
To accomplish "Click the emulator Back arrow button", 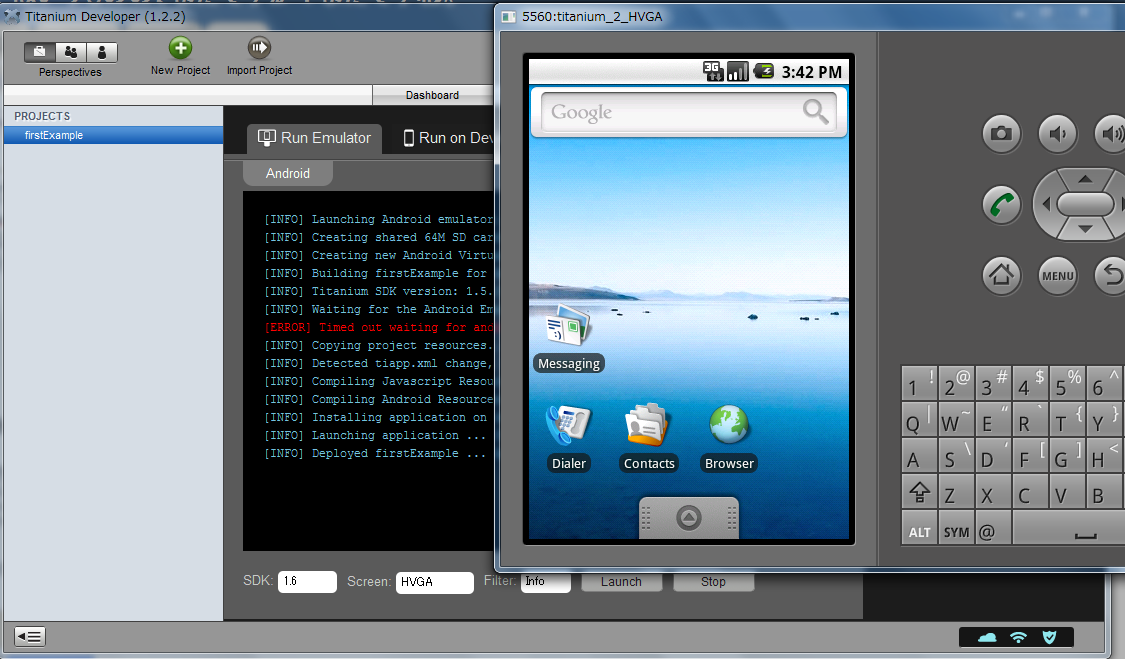I will (x=1111, y=275).
